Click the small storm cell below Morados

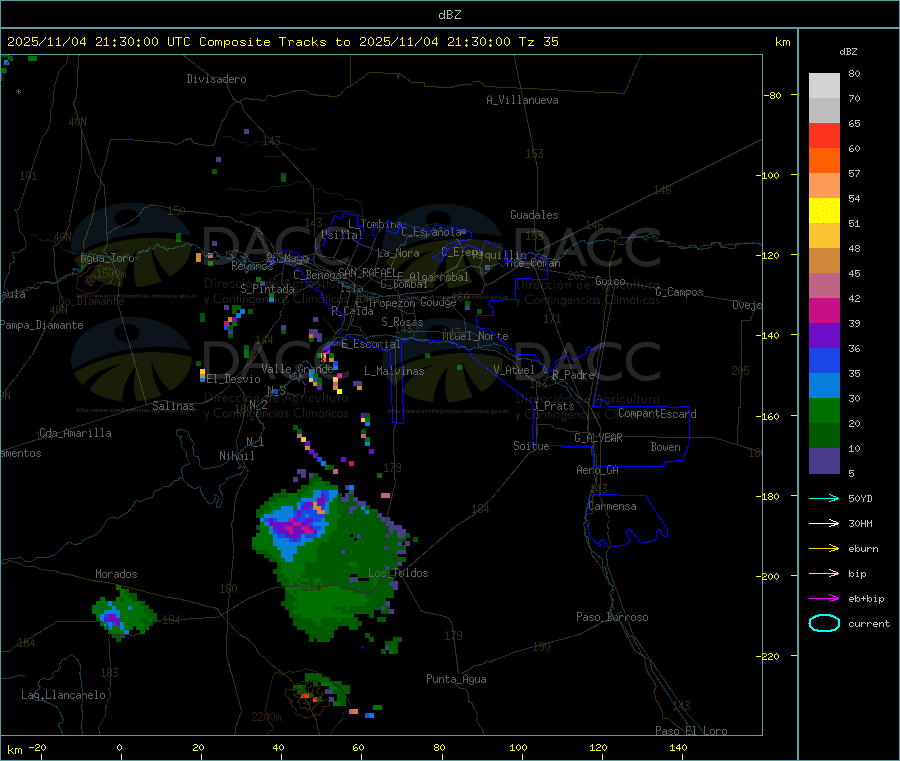(123, 614)
